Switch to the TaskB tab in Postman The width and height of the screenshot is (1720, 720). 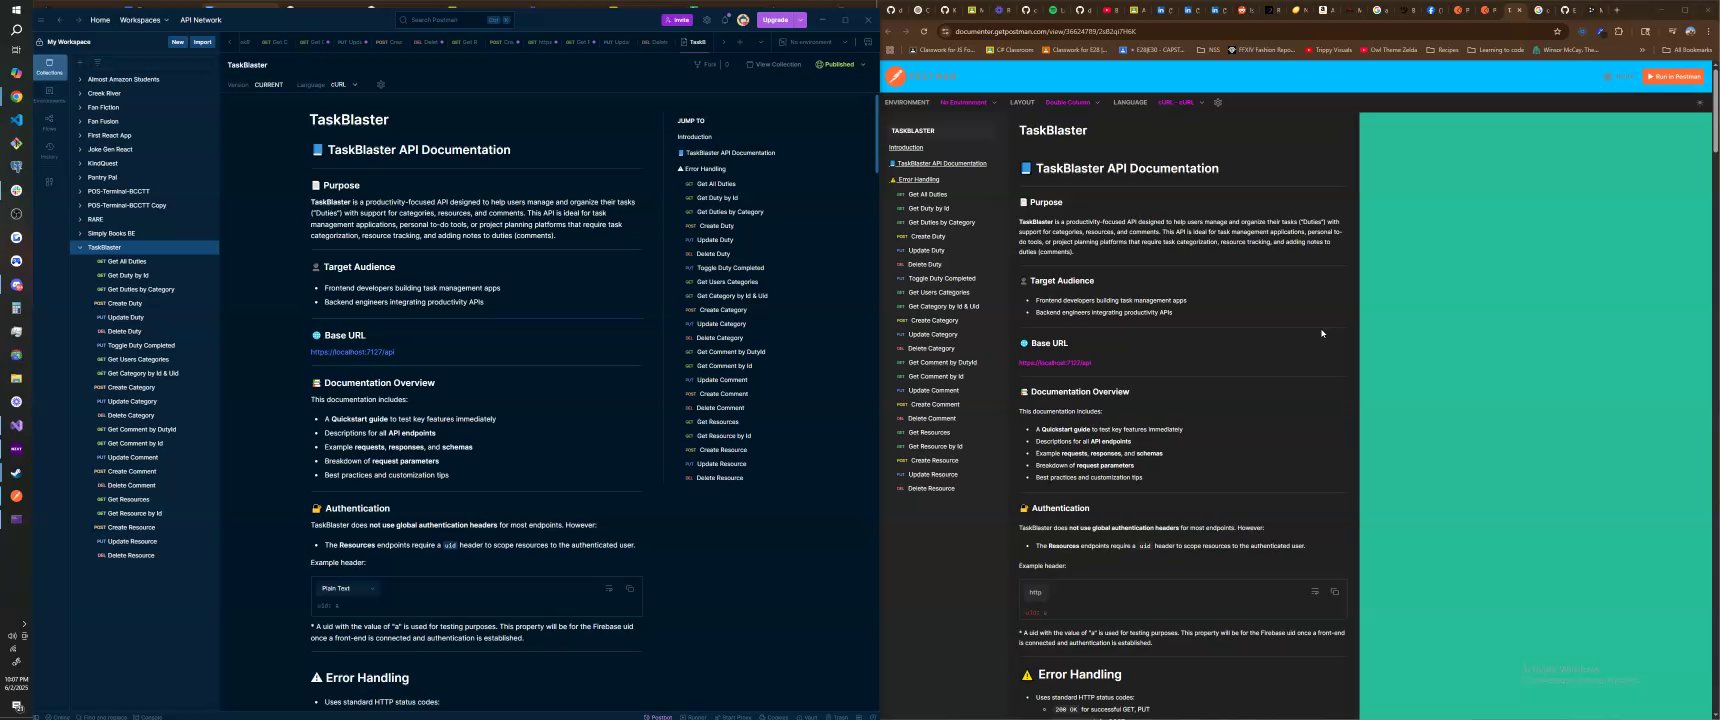(694, 42)
